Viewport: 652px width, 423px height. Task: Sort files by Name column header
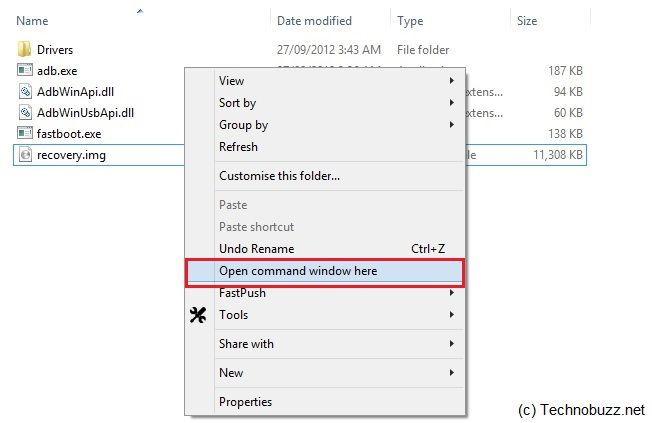pos(32,21)
